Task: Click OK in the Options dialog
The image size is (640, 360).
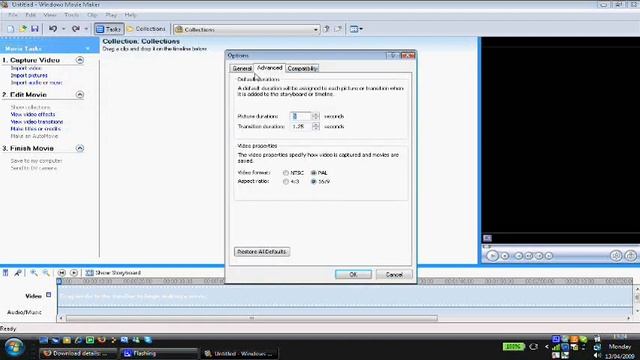Action: click(353, 274)
